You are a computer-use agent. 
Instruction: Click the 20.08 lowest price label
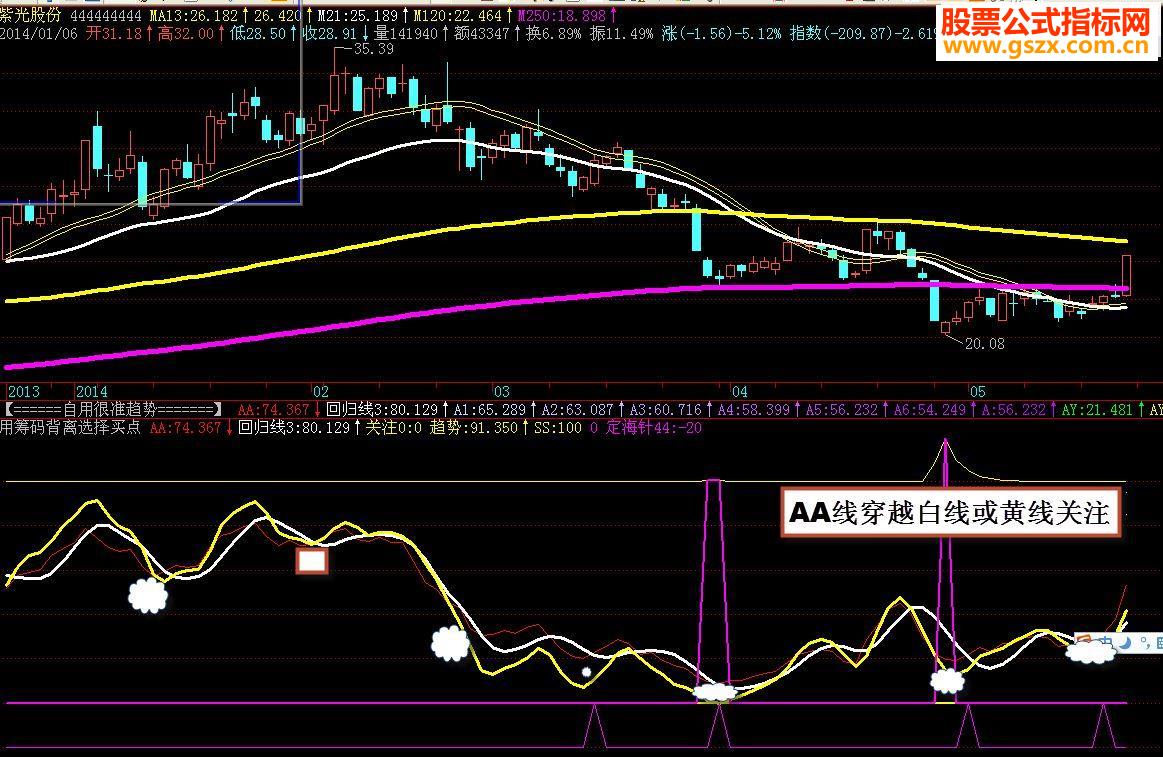[x=985, y=344]
